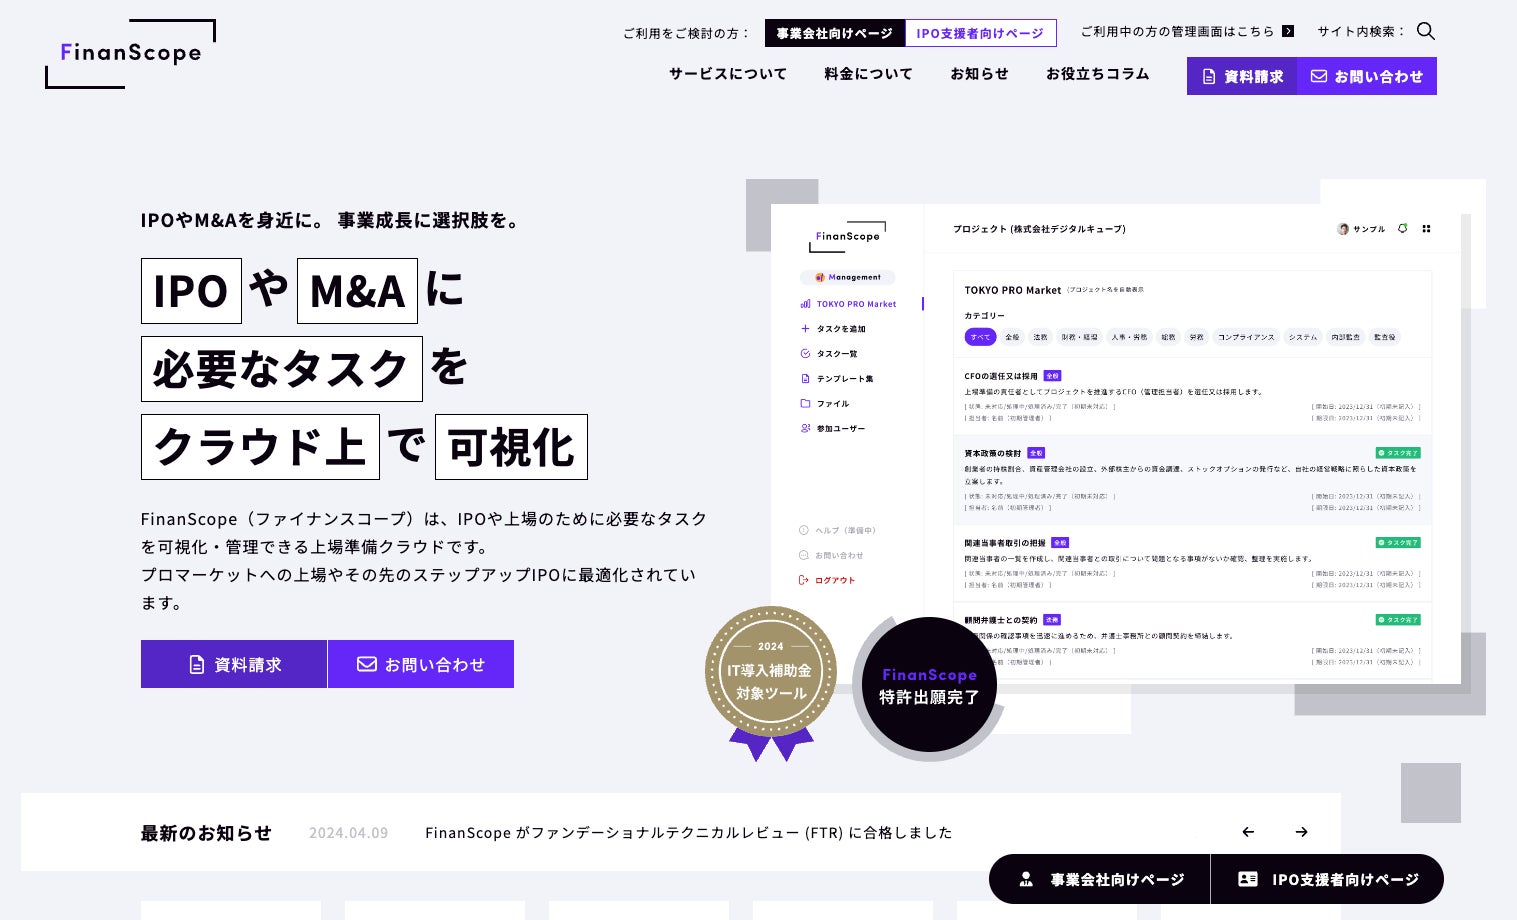Click arrow icon beside 管理画面はこちら
This screenshot has width=1517, height=920.
click(1288, 32)
